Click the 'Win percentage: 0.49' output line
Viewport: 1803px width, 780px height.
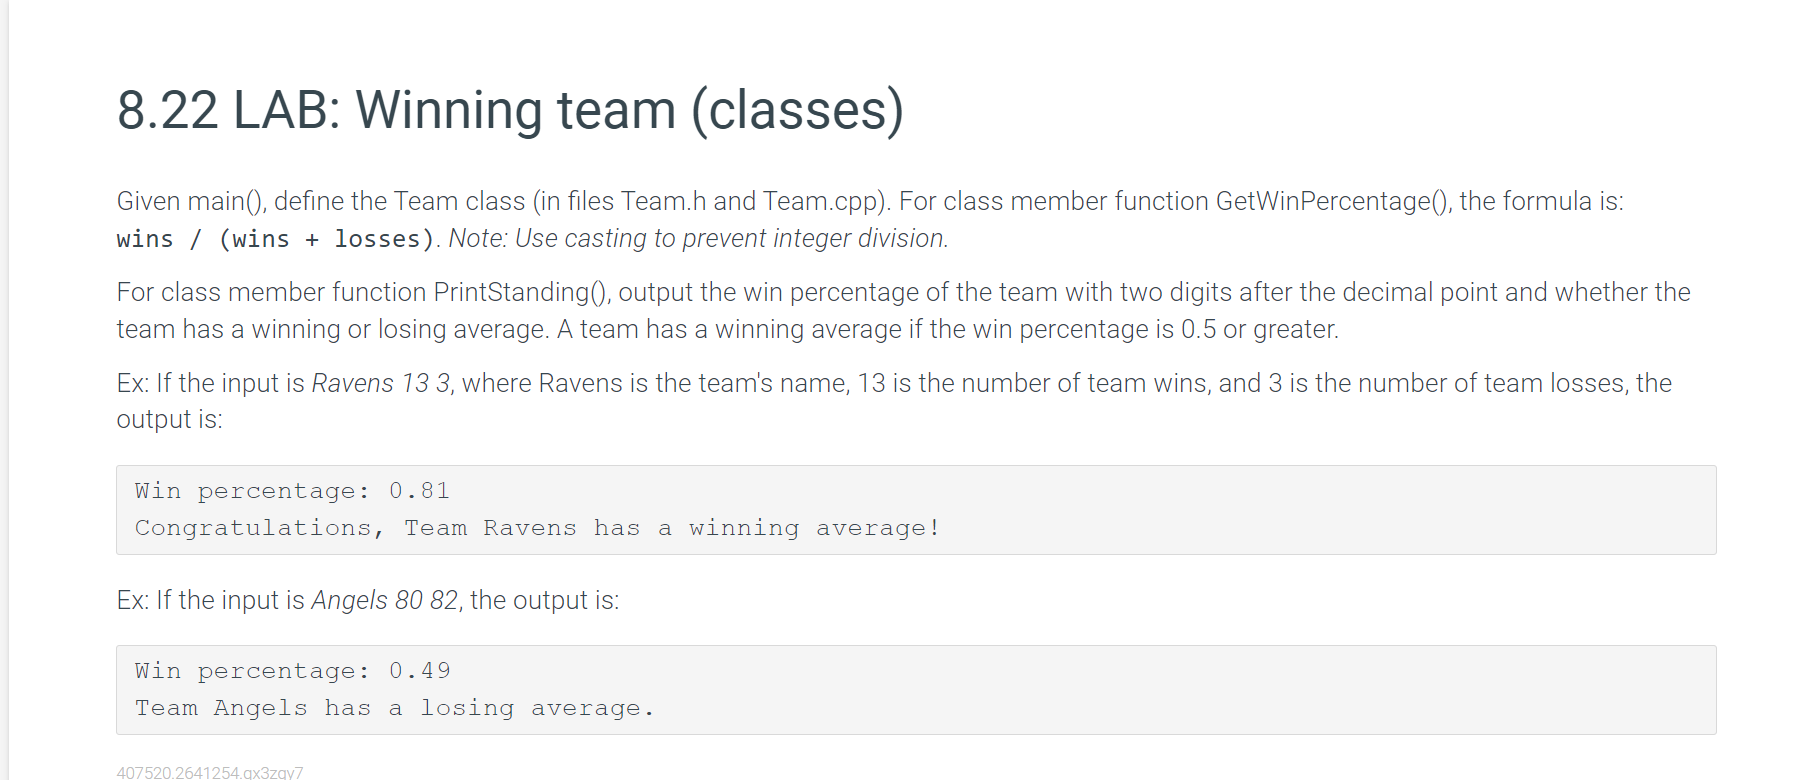[292, 671]
